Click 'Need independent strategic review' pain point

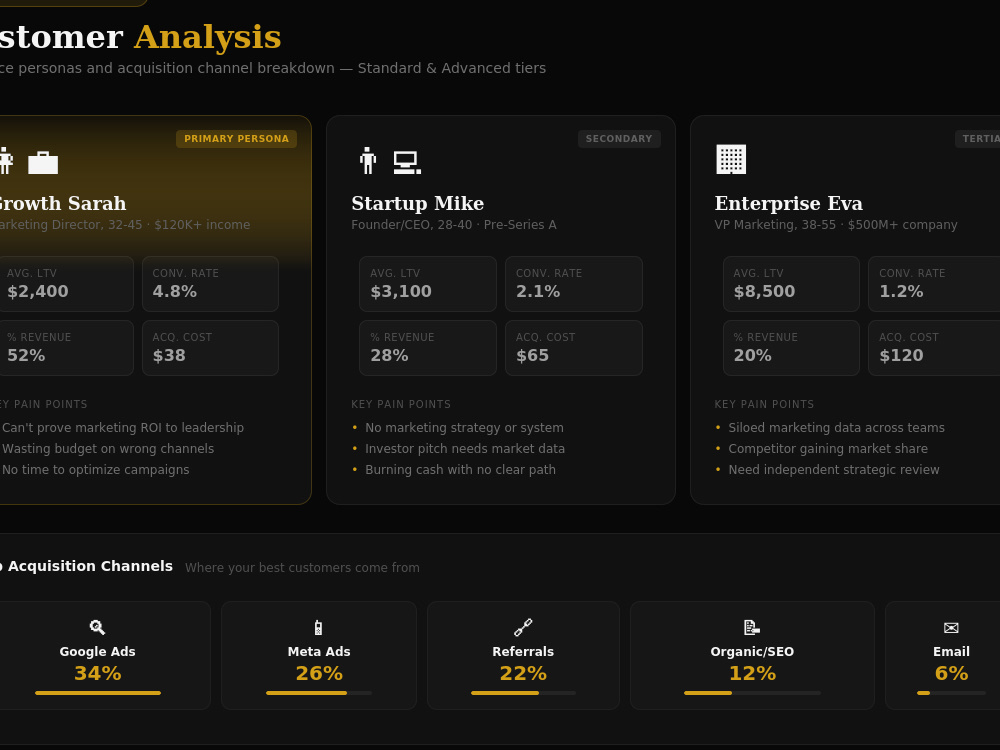[834, 470]
